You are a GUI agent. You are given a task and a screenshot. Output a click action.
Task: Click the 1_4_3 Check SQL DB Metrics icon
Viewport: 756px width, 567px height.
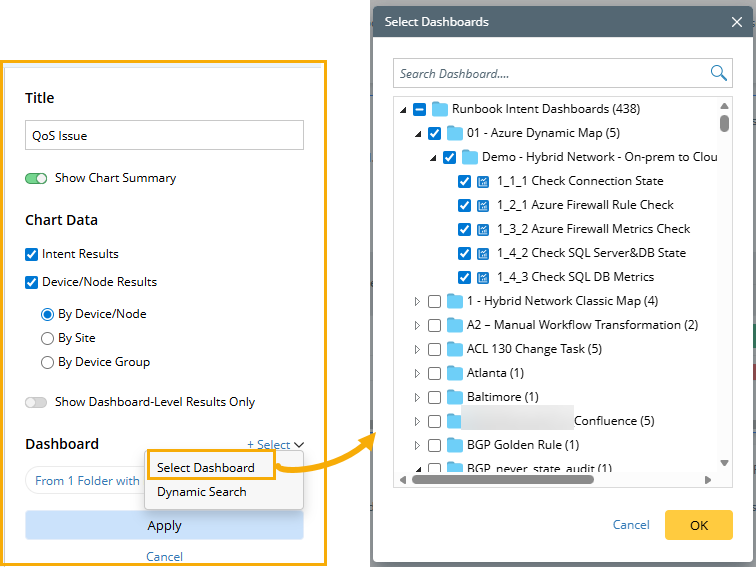click(484, 277)
